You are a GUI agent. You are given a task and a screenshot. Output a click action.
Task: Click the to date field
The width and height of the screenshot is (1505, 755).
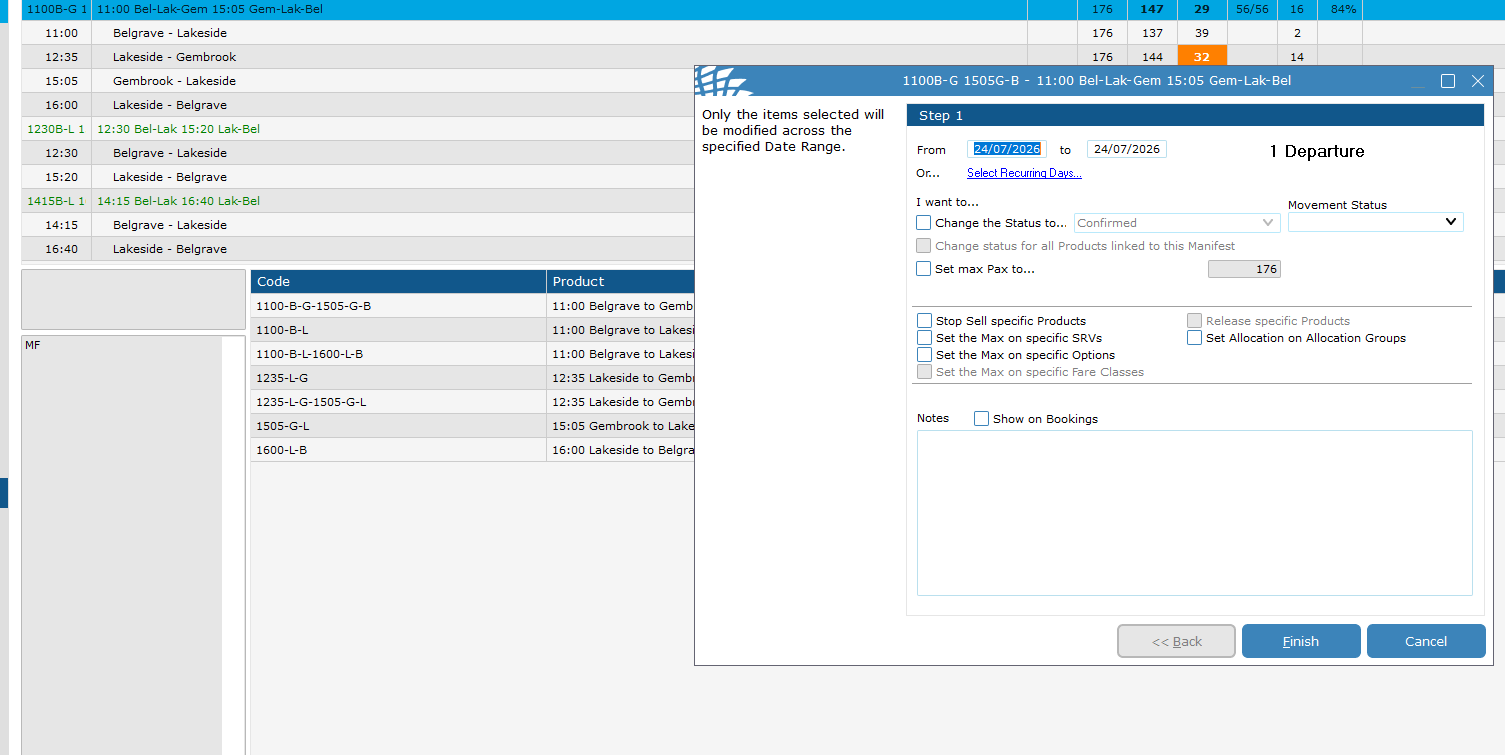pyautogui.click(x=1127, y=149)
